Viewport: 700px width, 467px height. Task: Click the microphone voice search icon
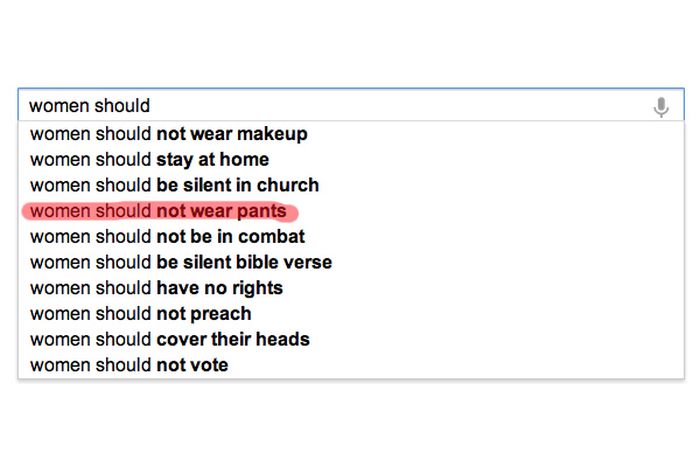click(x=660, y=107)
